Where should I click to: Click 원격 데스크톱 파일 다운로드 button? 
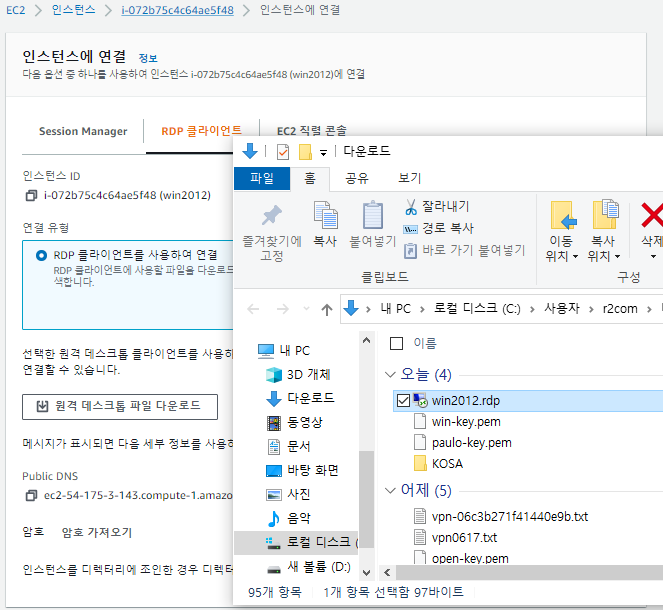(x=120, y=407)
